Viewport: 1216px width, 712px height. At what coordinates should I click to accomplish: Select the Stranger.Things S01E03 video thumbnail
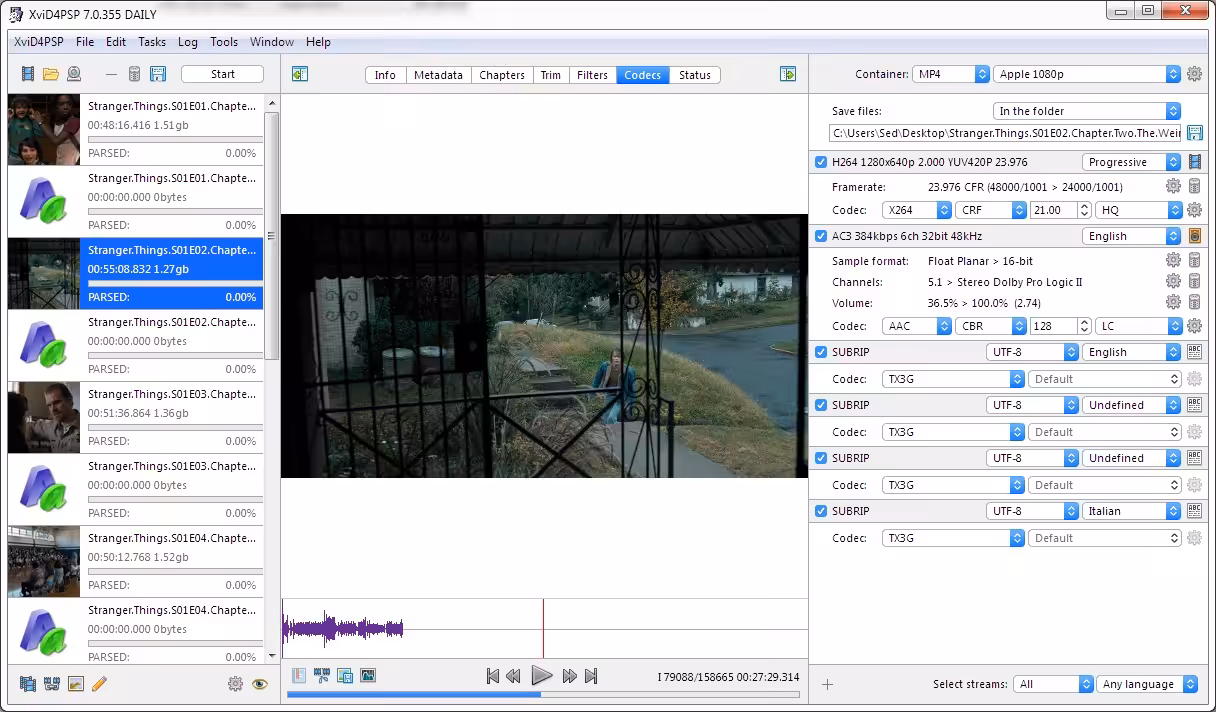tap(44, 417)
